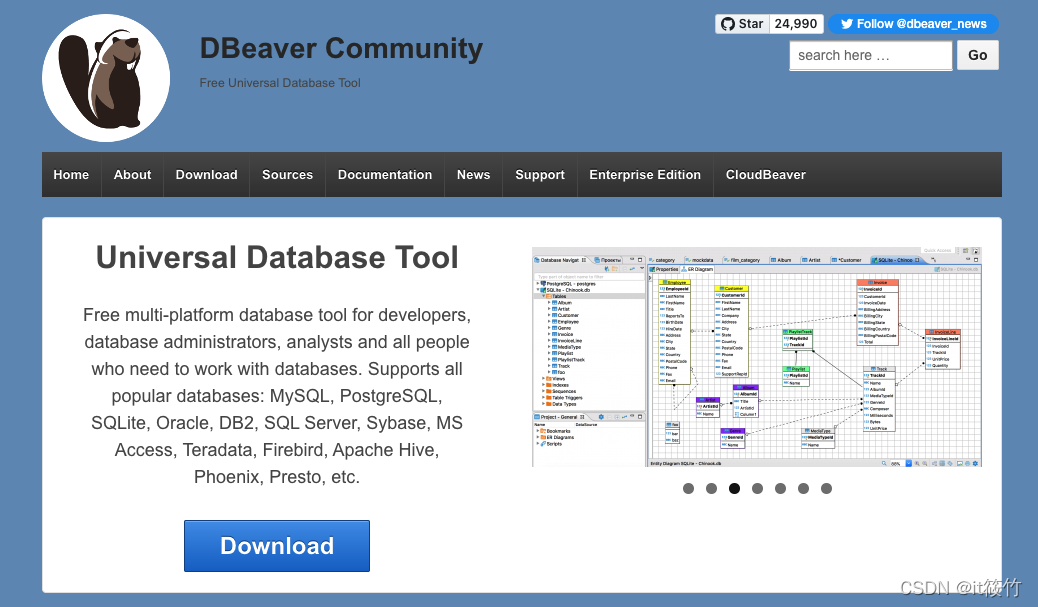Open the Documentation menu item
This screenshot has height=607, width=1038.
385,175
